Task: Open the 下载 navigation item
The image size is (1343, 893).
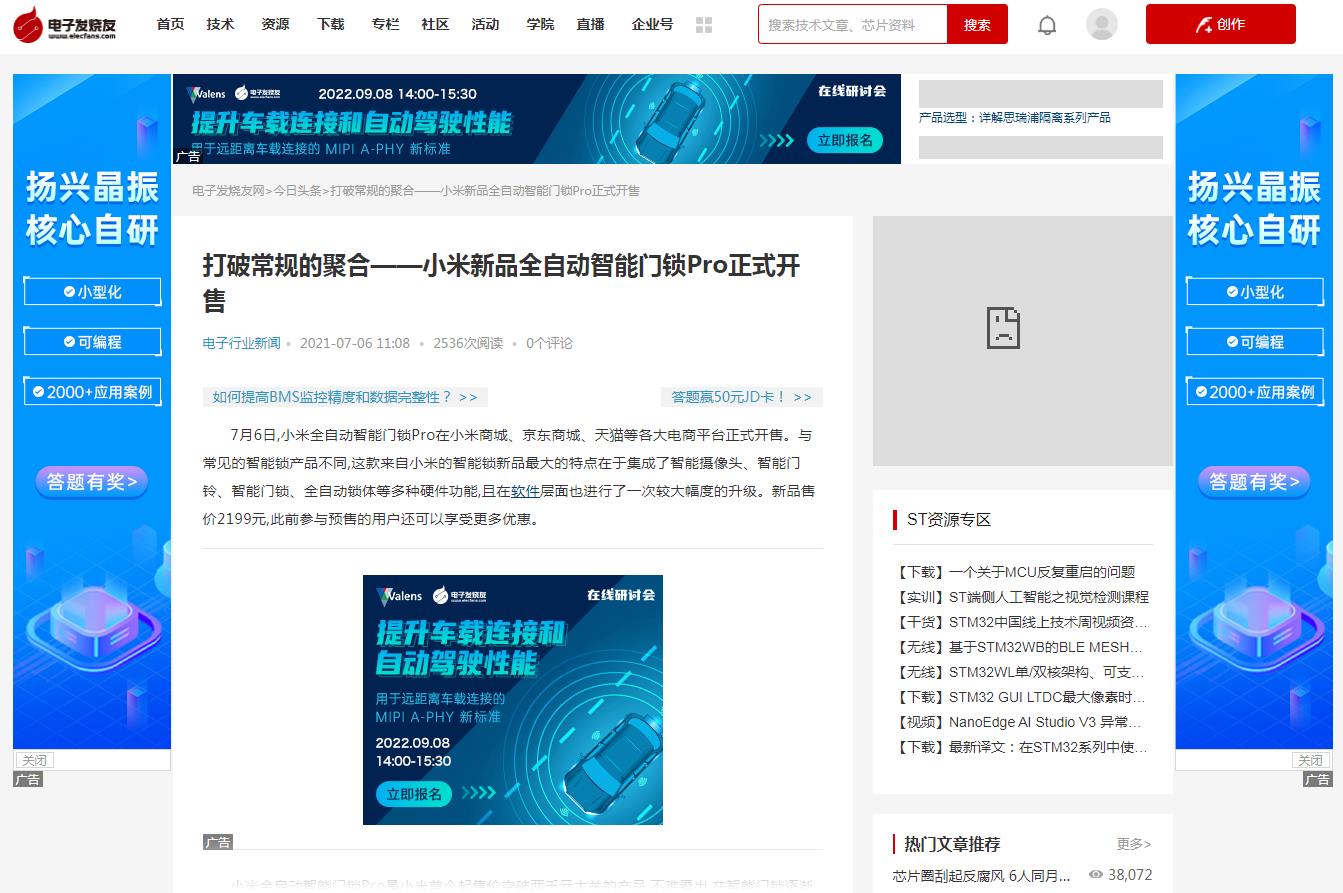Action: [x=330, y=24]
